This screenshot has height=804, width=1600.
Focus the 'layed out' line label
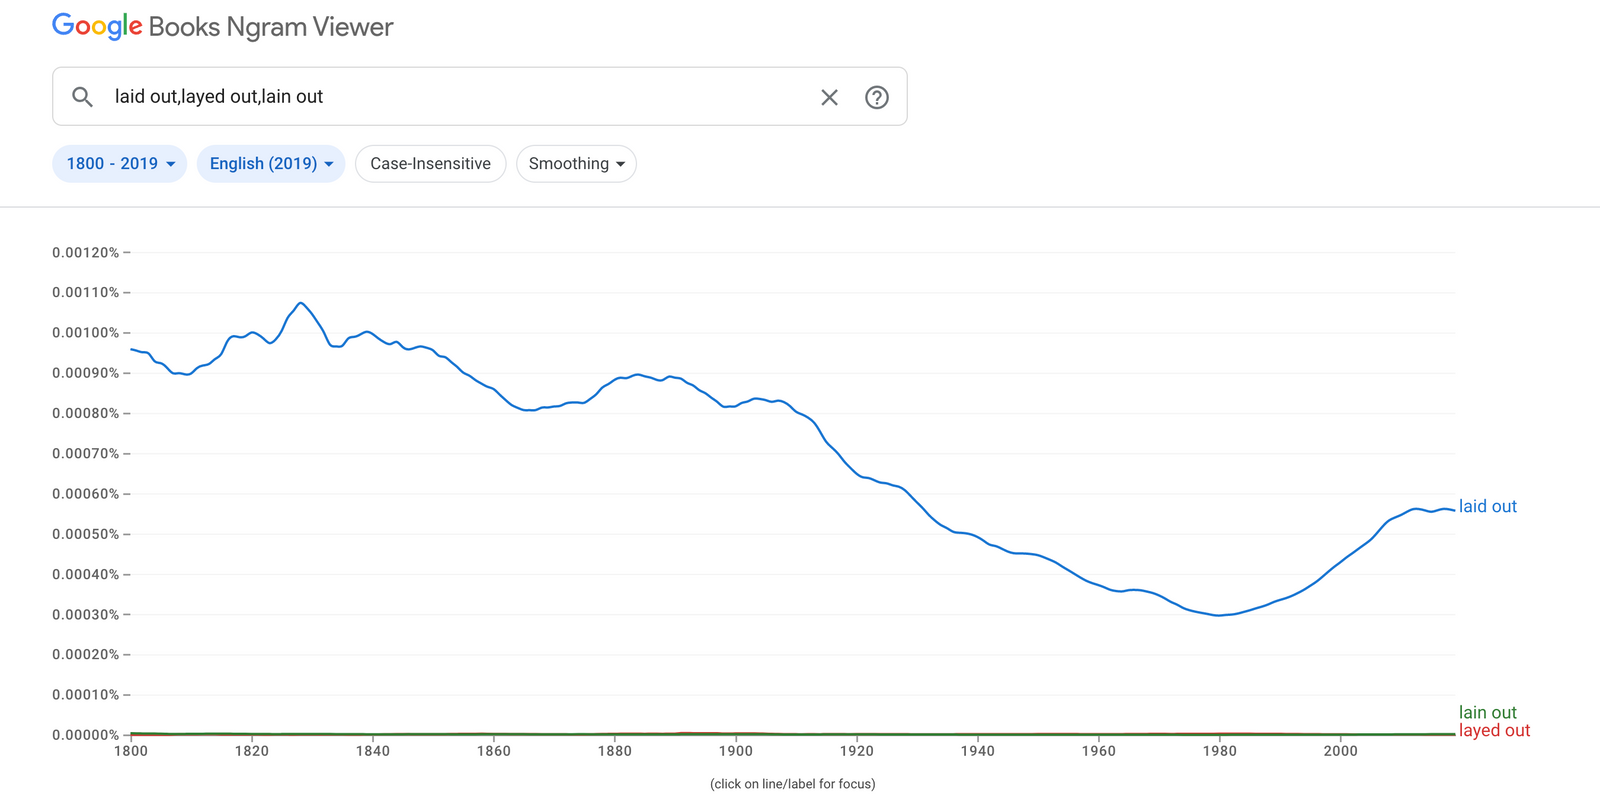(1494, 731)
